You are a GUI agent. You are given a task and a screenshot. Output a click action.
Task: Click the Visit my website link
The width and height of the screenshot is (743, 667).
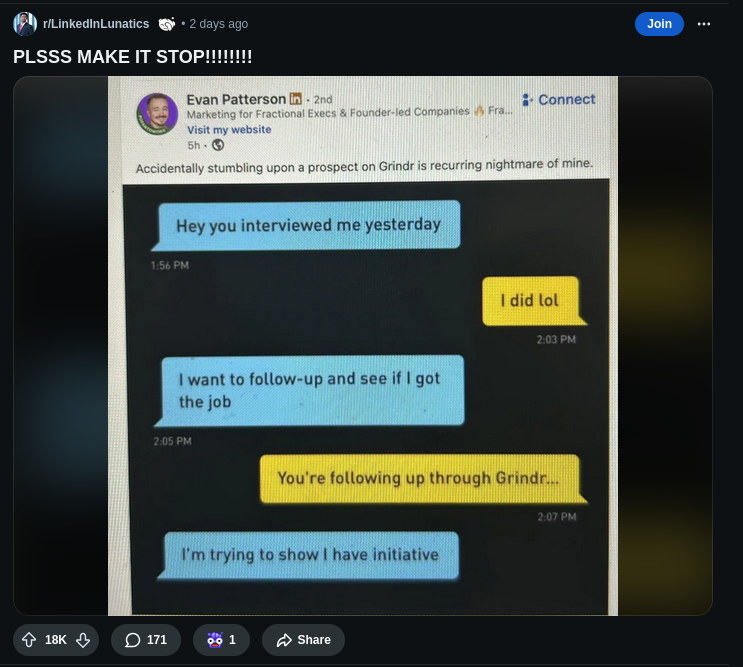tap(229, 129)
